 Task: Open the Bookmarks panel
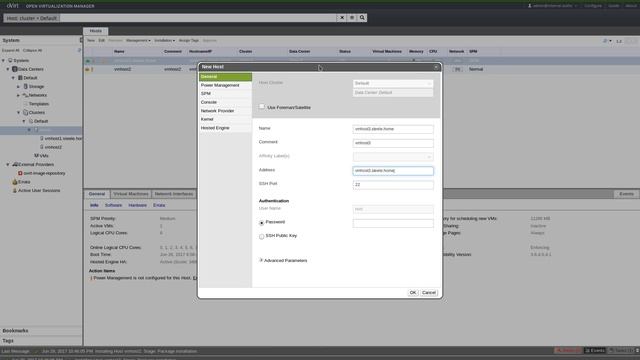(41, 331)
